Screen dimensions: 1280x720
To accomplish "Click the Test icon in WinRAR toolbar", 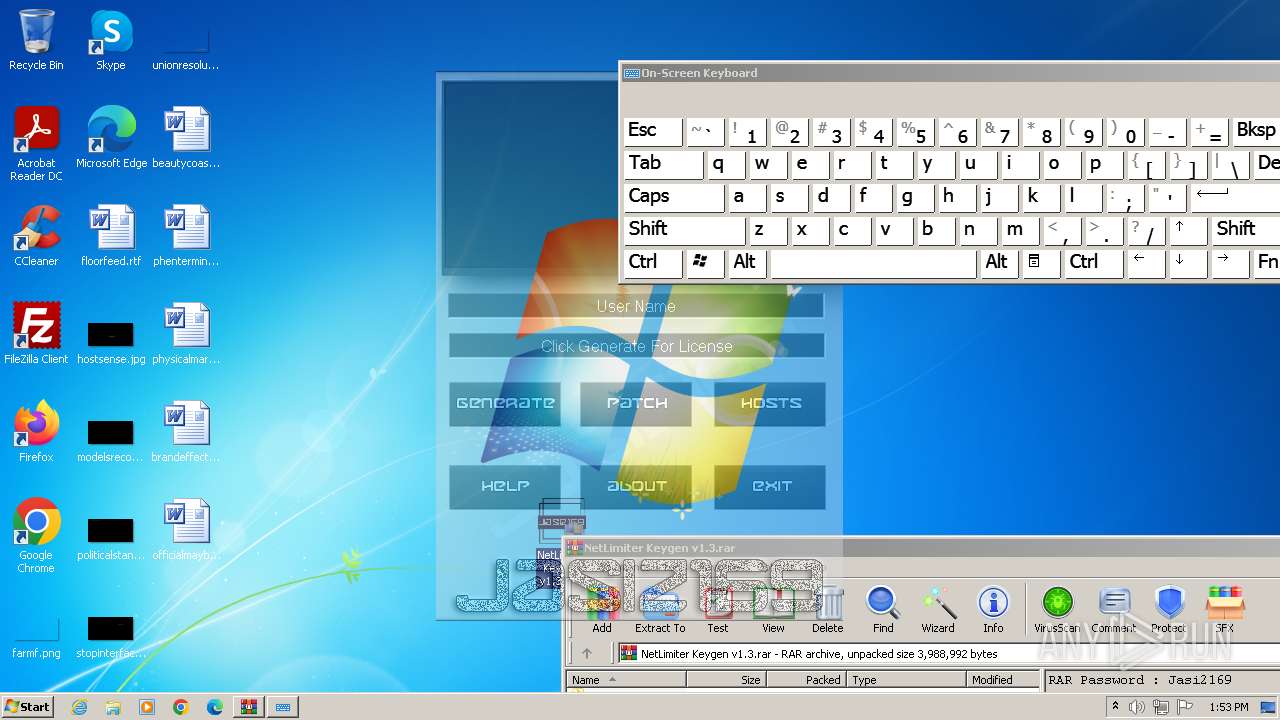I will point(718,609).
